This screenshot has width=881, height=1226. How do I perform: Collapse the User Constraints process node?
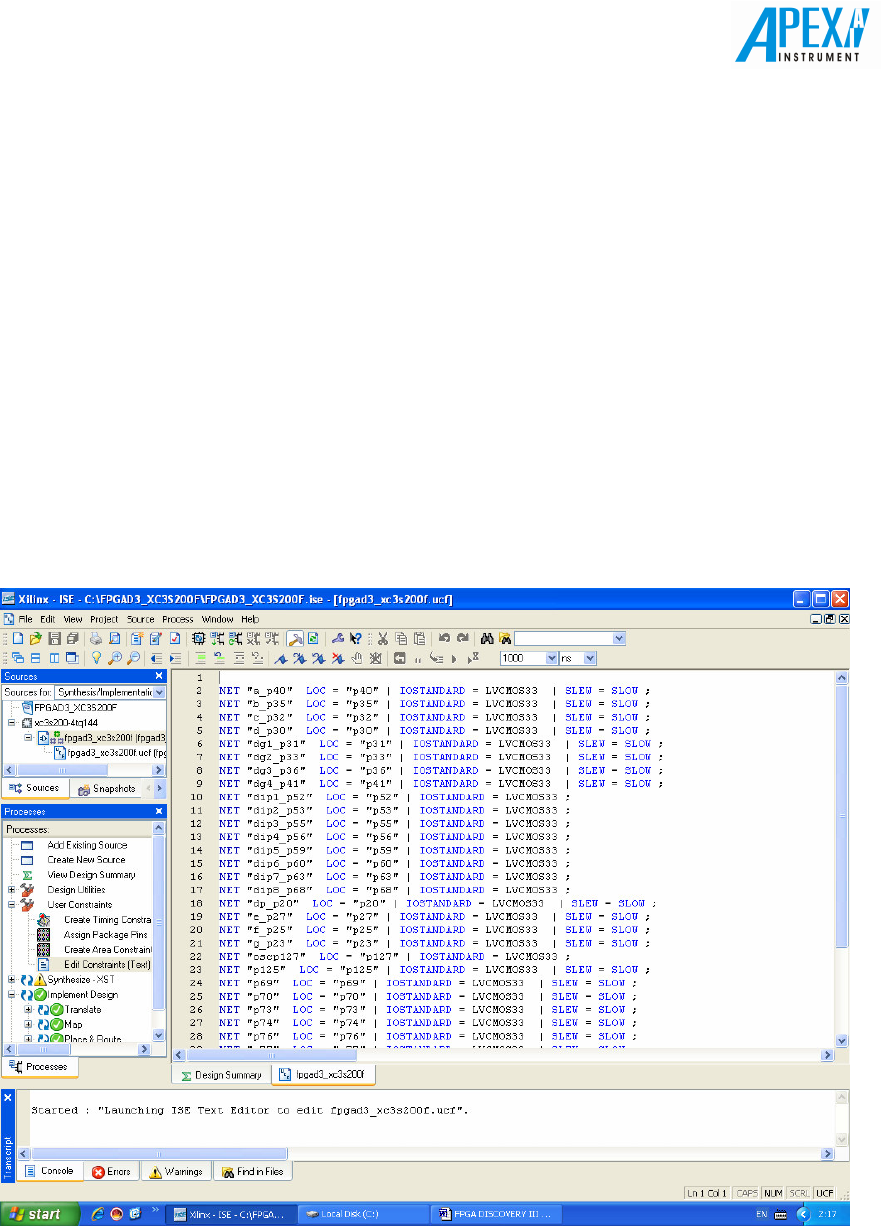click(x=12, y=904)
